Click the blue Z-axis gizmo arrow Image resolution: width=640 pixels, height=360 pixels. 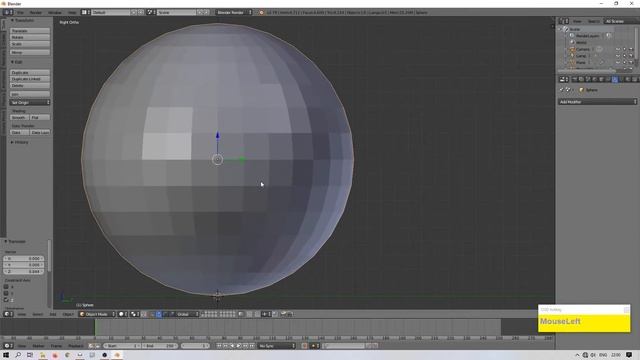218,135
